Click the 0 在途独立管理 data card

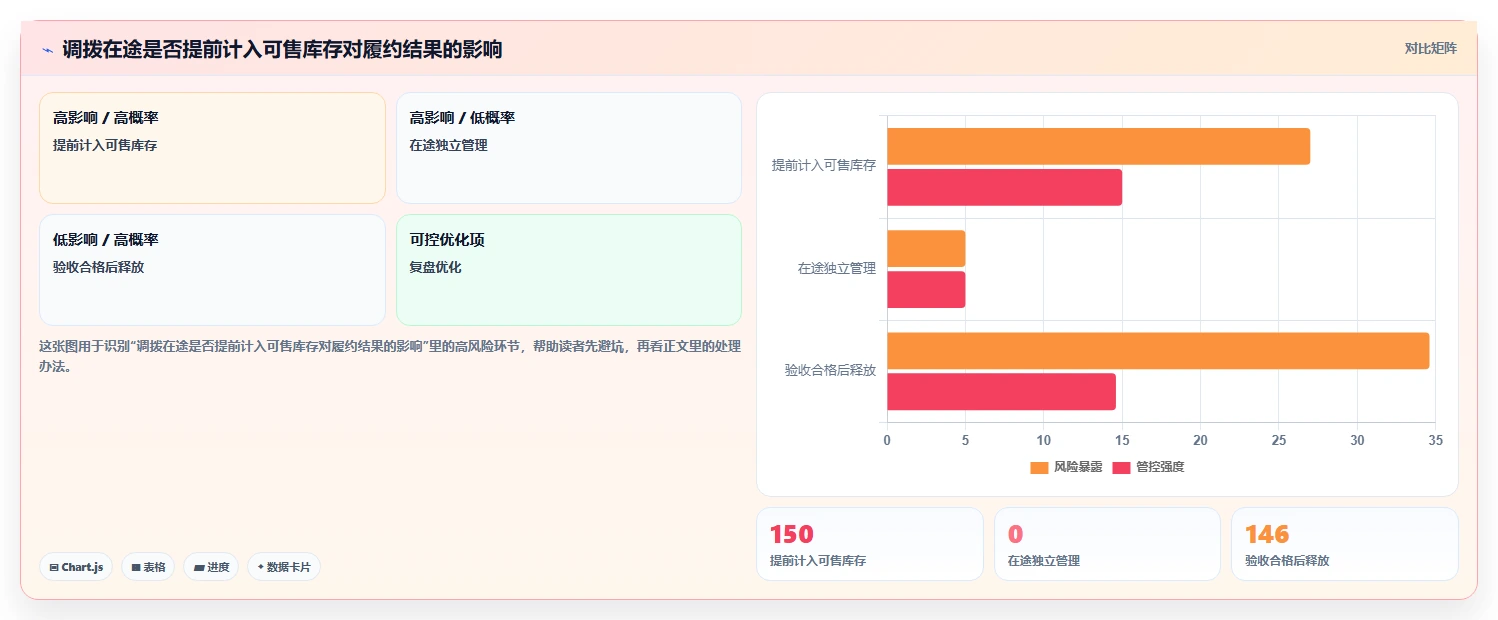pos(1107,544)
